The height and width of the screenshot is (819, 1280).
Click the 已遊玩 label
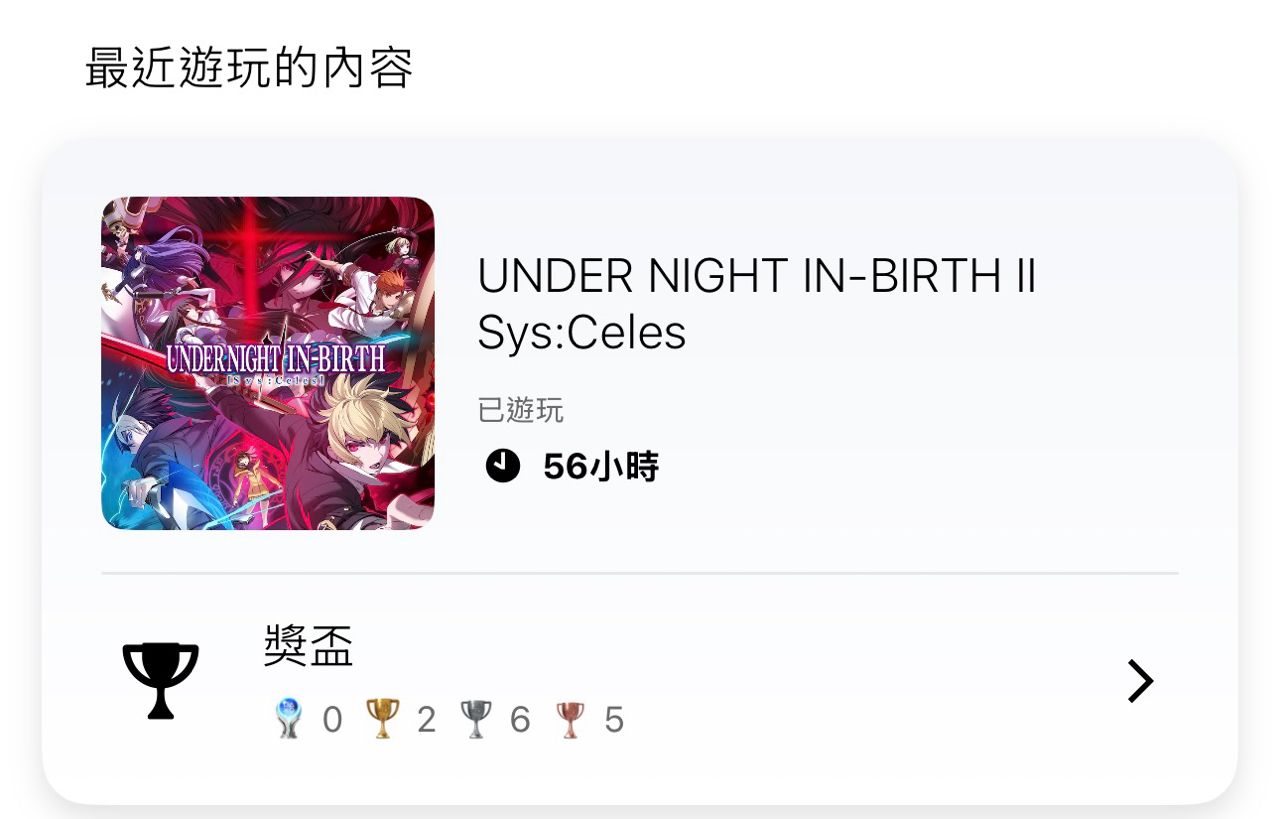coord(521,410)
